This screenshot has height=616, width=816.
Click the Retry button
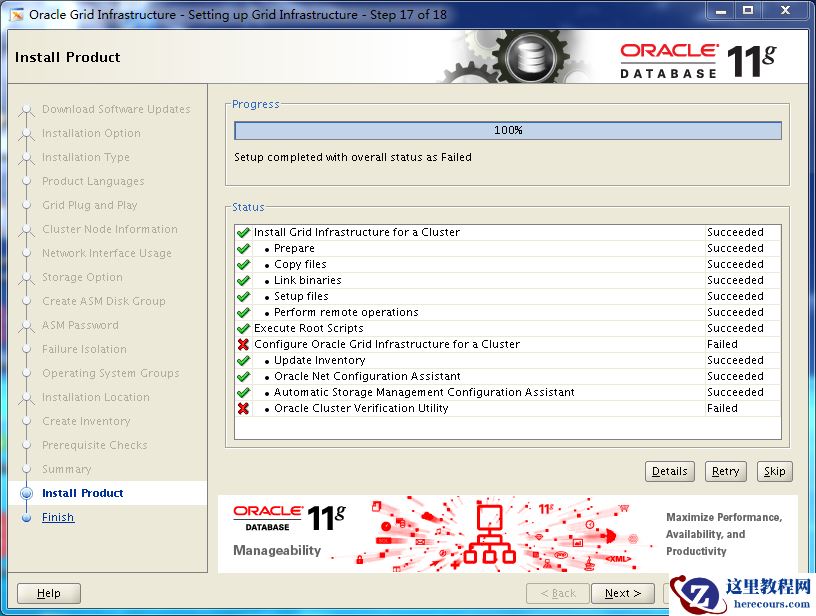tap(725, 471)
